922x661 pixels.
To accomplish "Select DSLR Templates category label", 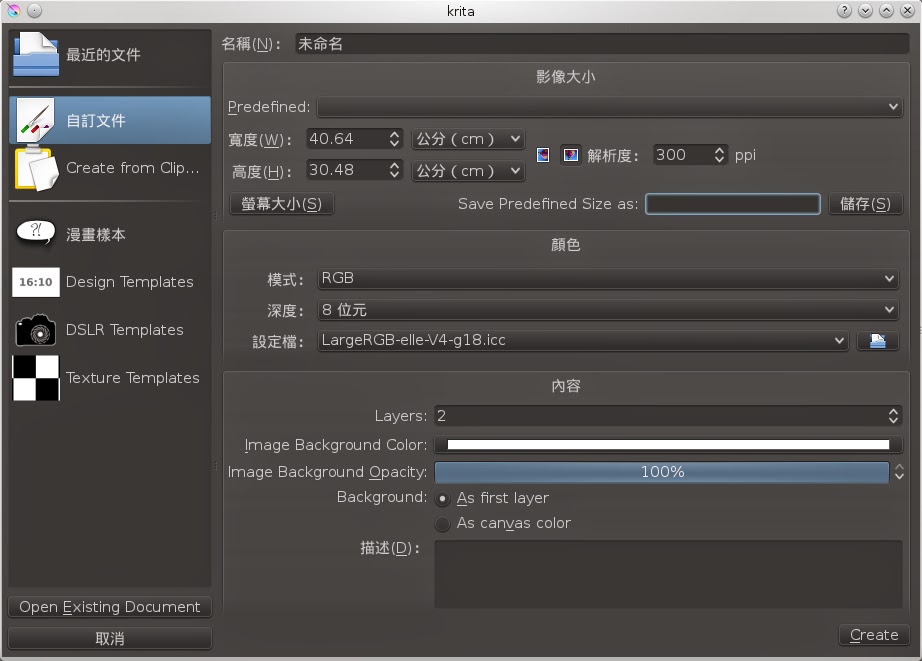I will pyautogui.click(x=125, y=330).
